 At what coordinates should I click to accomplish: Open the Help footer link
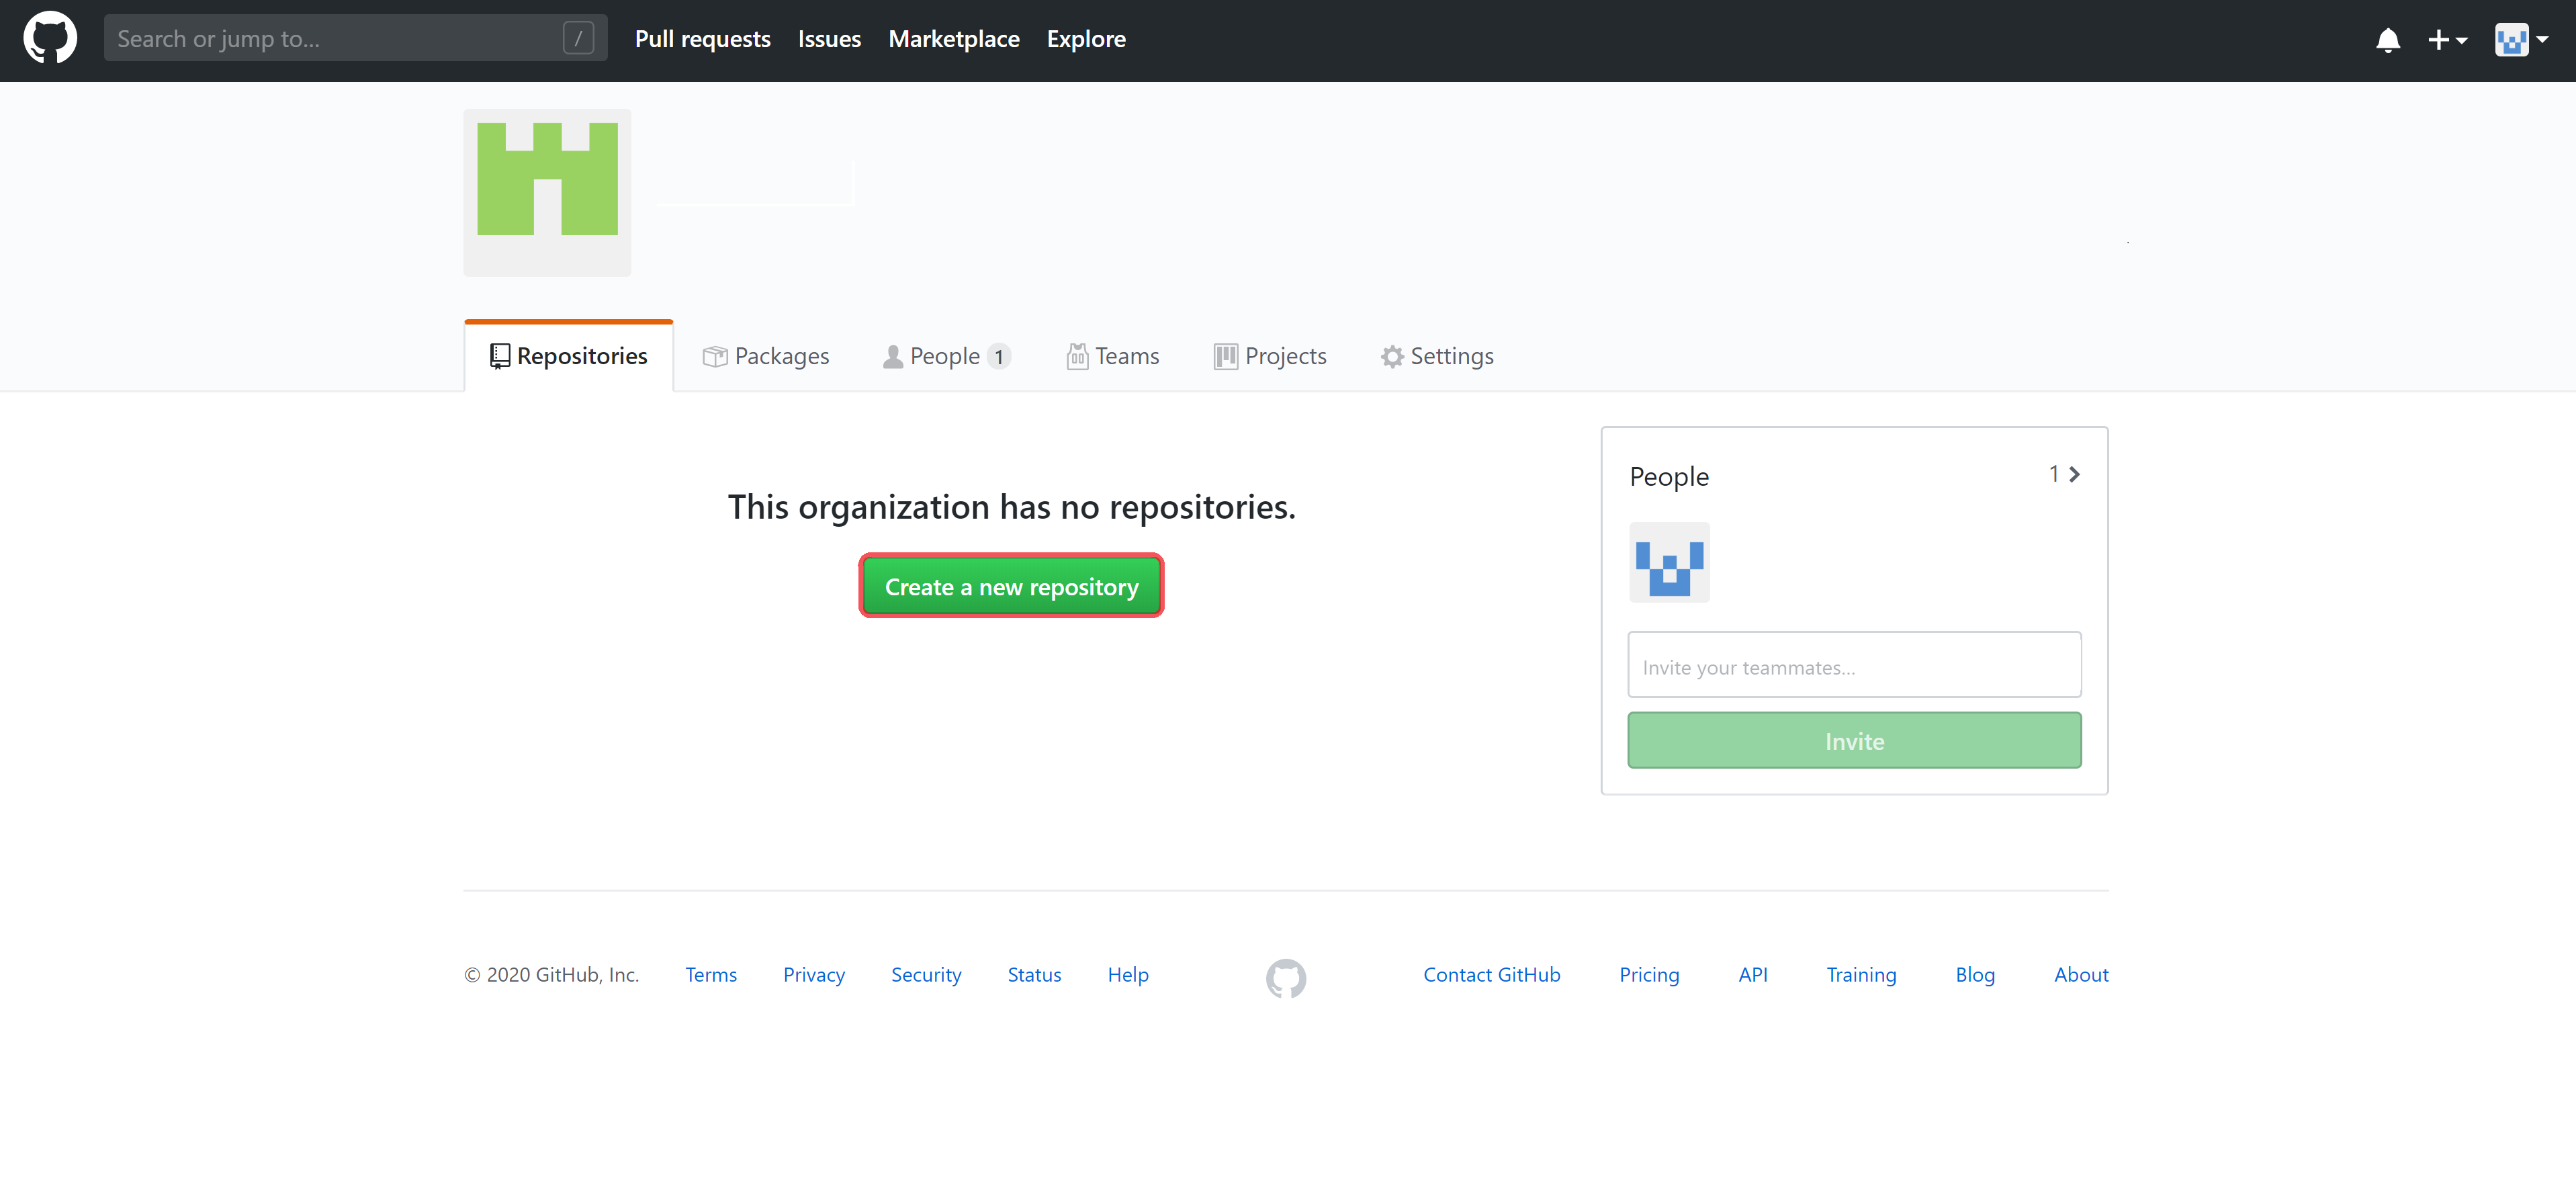pyautogui.click(x=1128, y=974)
